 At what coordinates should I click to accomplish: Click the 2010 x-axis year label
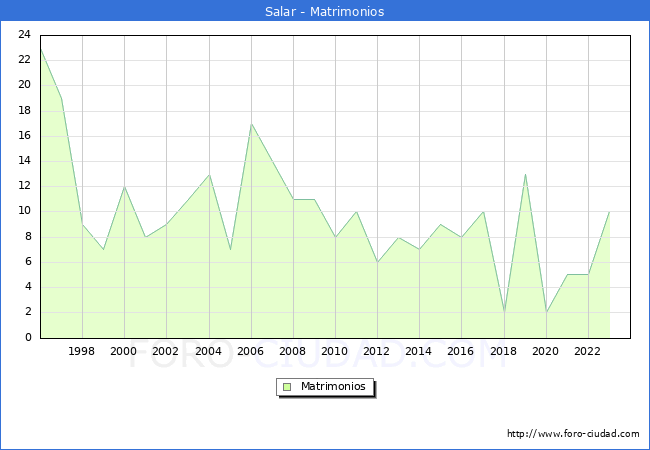(335, 352)
